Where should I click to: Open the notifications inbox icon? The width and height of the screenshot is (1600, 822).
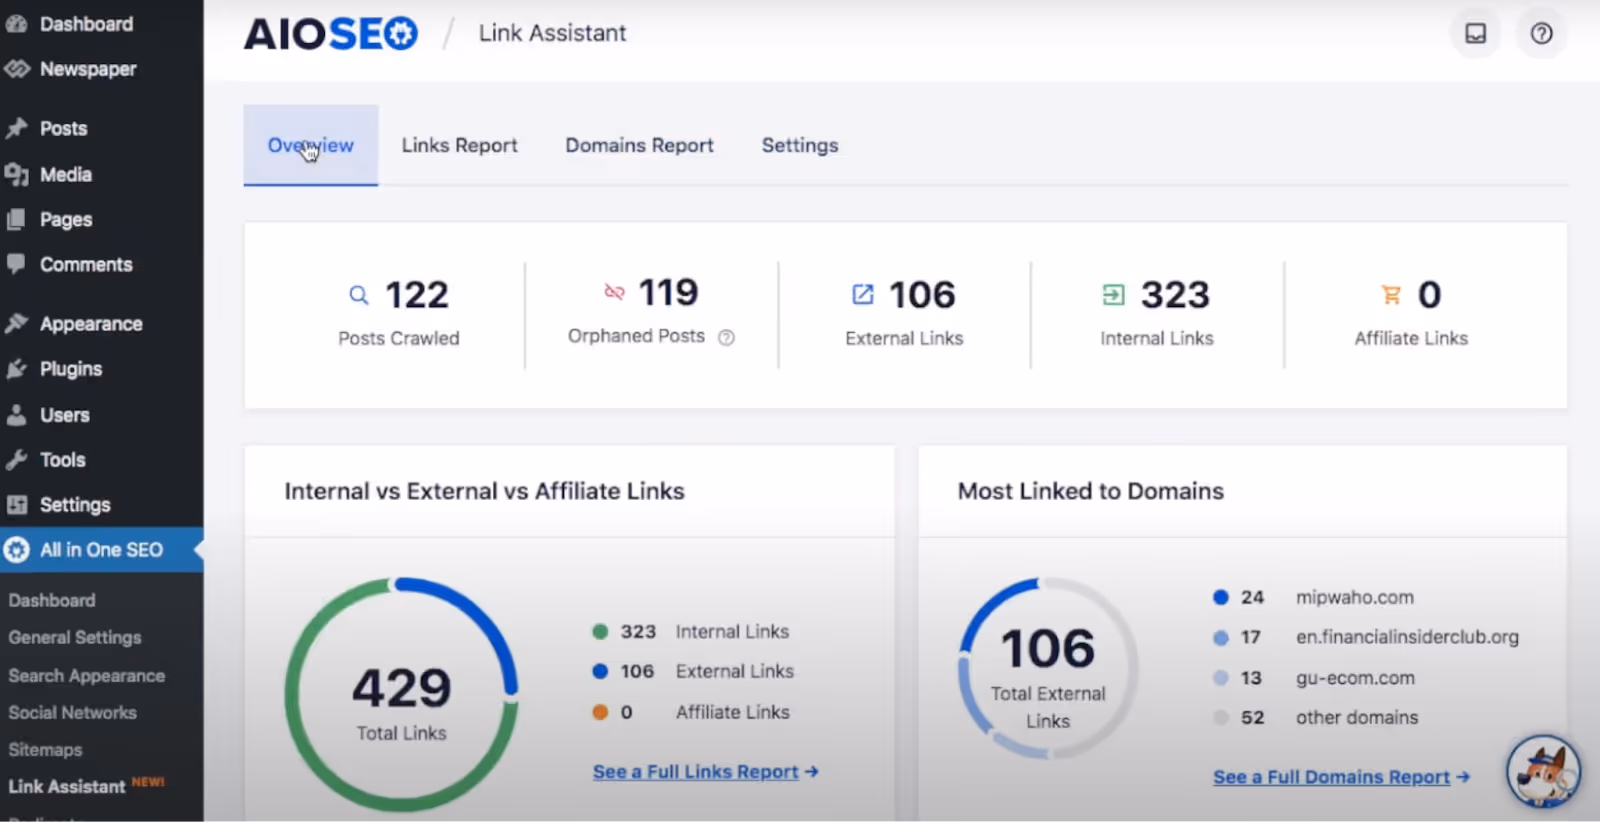coord(1475,34)
